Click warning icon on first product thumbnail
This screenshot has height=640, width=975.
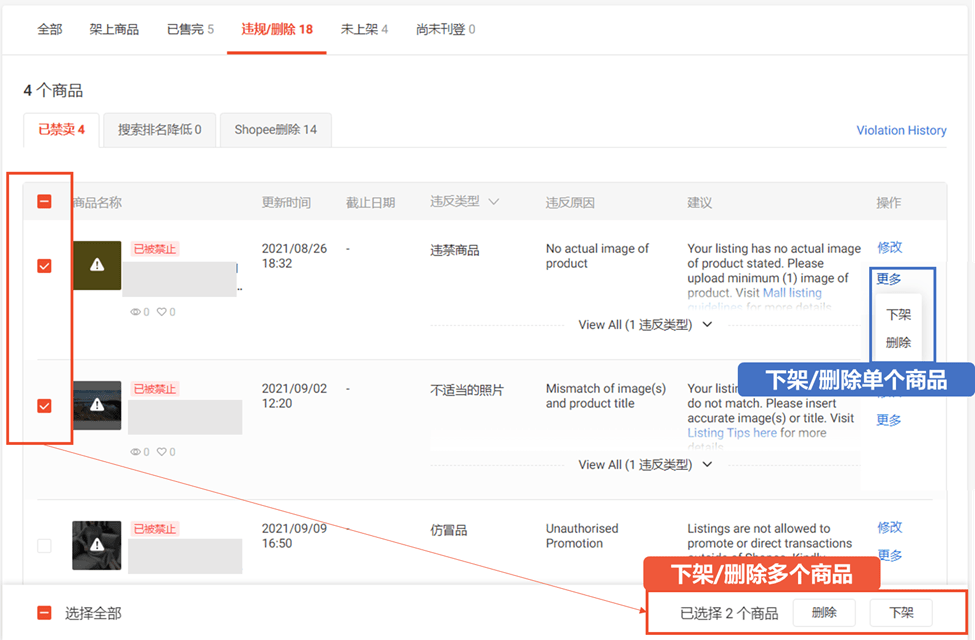click(96, 265)
